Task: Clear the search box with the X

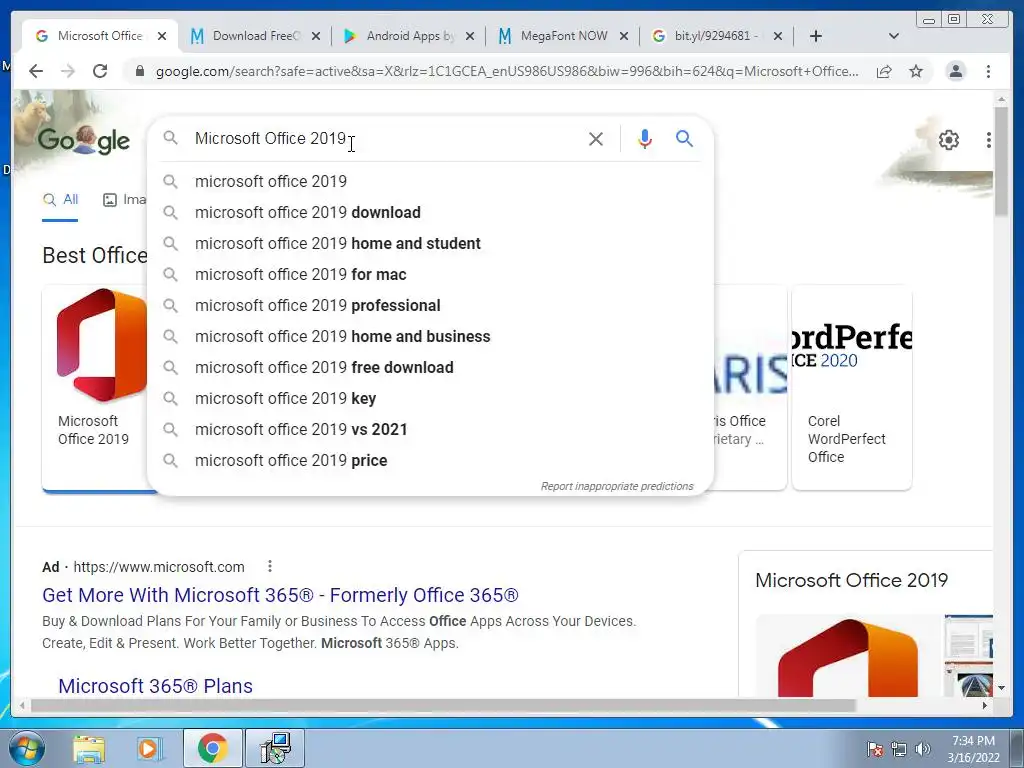Action: coord(596,139)
